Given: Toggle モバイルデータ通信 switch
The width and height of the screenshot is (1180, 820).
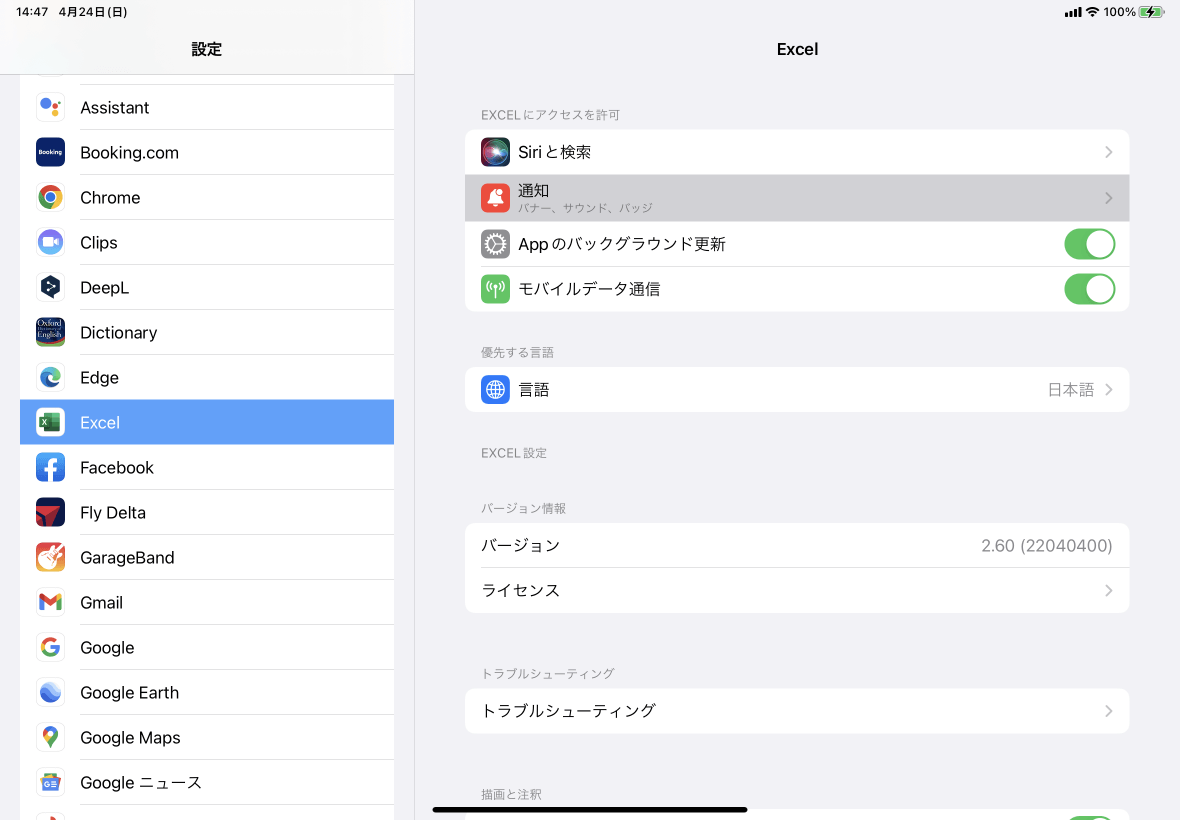Looking at the screenshot, I should pyautogui.click(x=1089, y=289).
